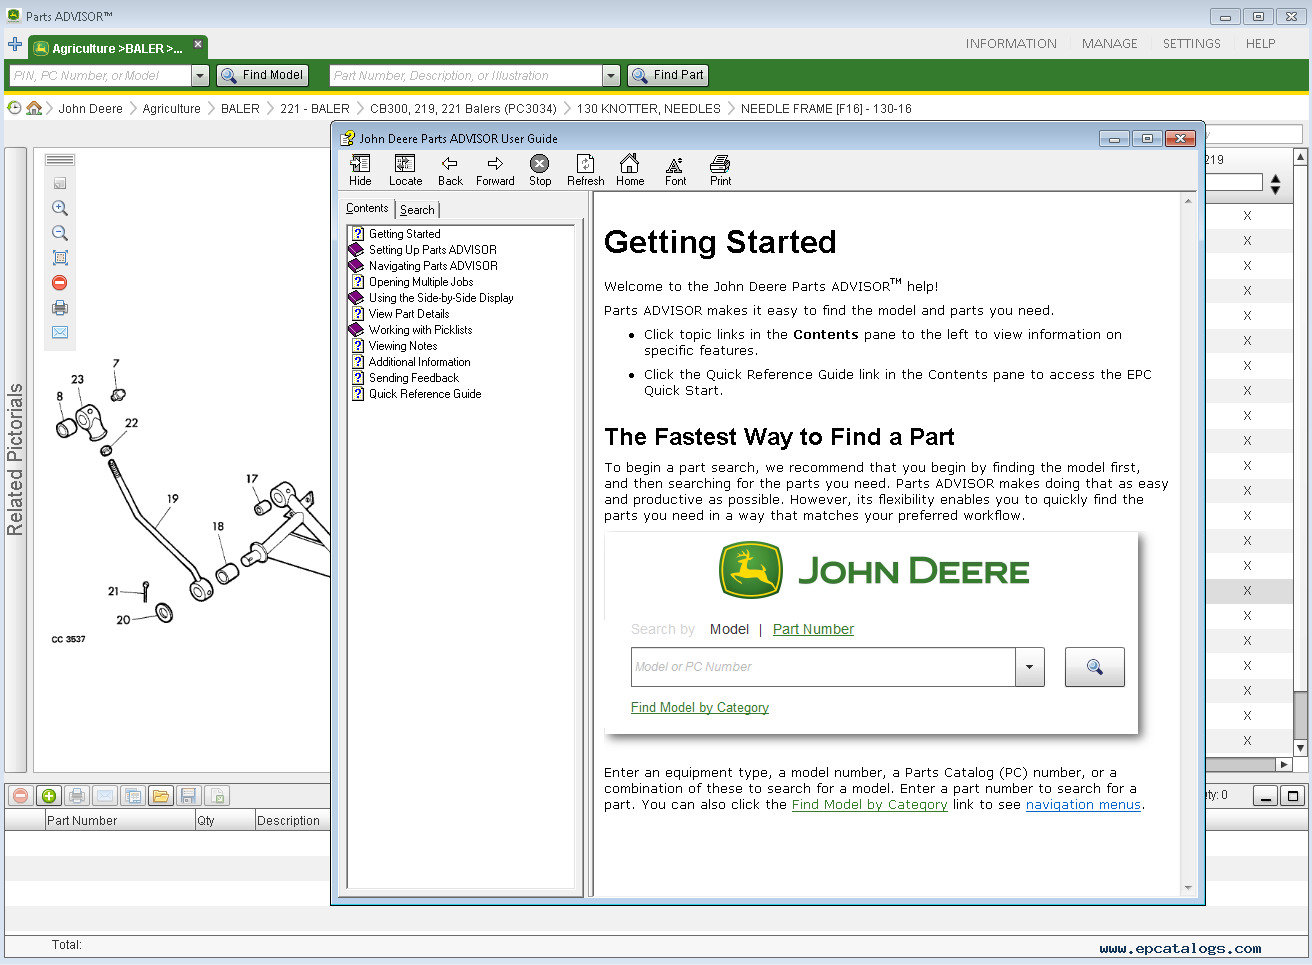1312x965 pixels.
Task: Click the green add picklist button
Action: point(48,796)
